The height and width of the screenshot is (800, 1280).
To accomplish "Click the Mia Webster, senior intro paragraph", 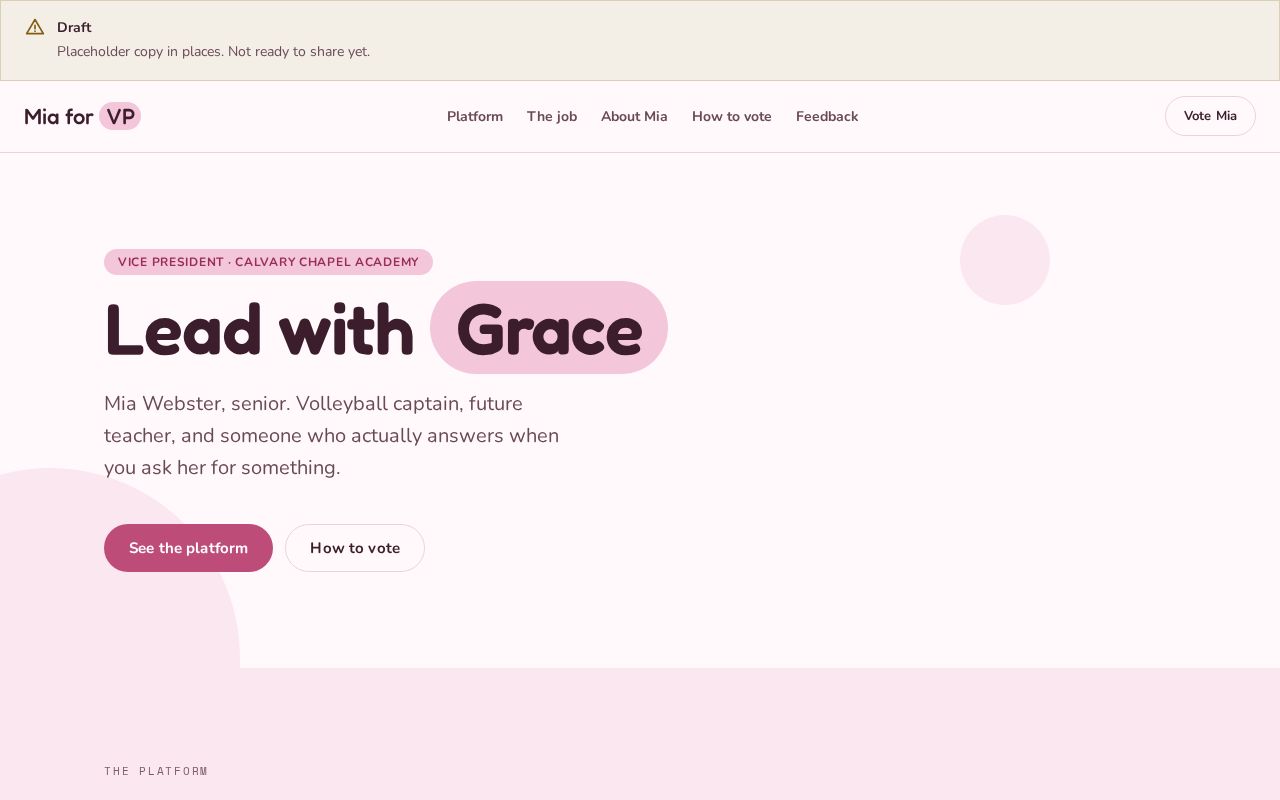I will coord(332,436).
